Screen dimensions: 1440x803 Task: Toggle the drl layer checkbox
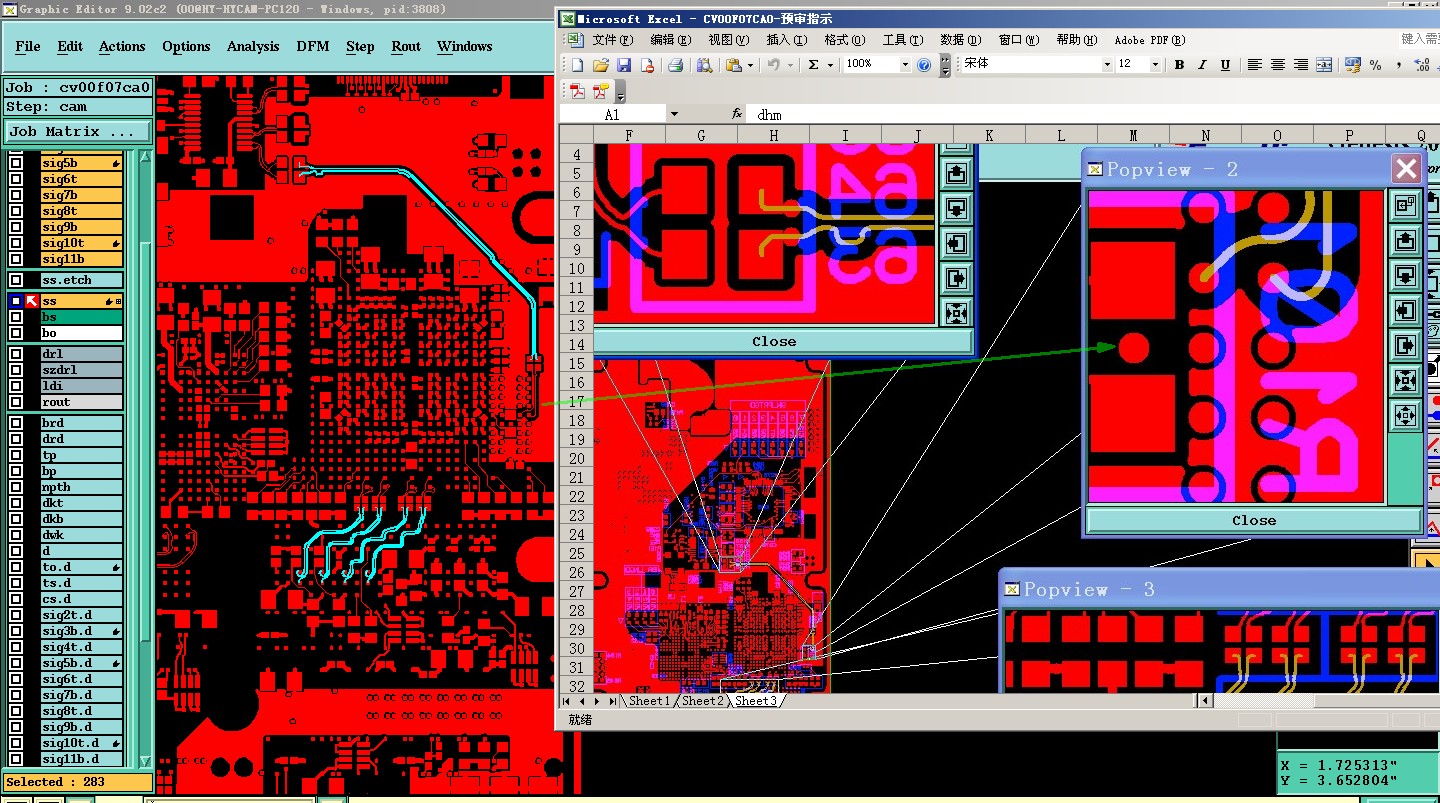[16, 354]
